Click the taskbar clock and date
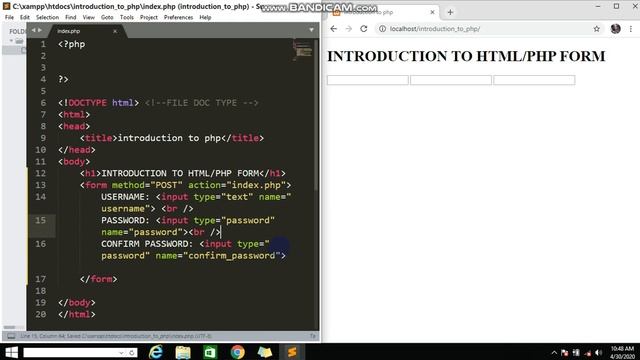The height and width of the screenshot is (360, 640). (x=622, y=352)
